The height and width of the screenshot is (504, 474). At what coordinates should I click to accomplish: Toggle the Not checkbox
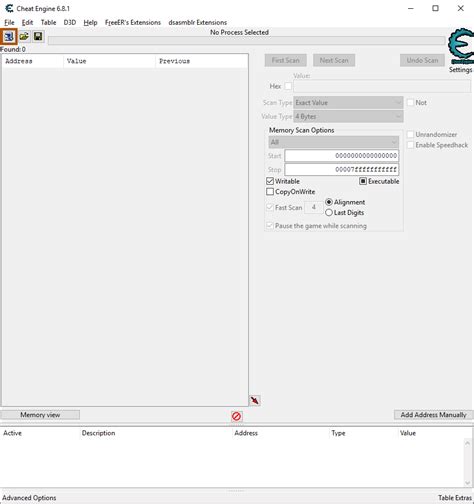(410, 103)
